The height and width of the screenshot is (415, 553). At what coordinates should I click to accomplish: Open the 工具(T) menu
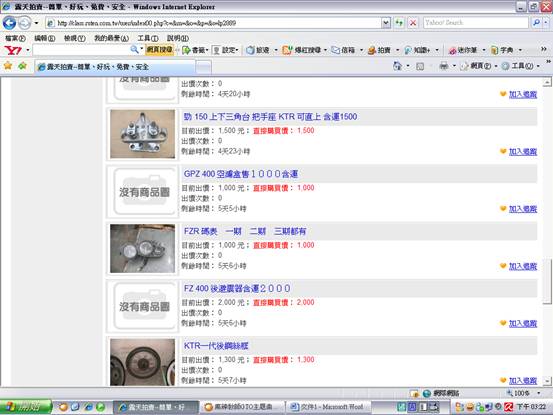148,38
